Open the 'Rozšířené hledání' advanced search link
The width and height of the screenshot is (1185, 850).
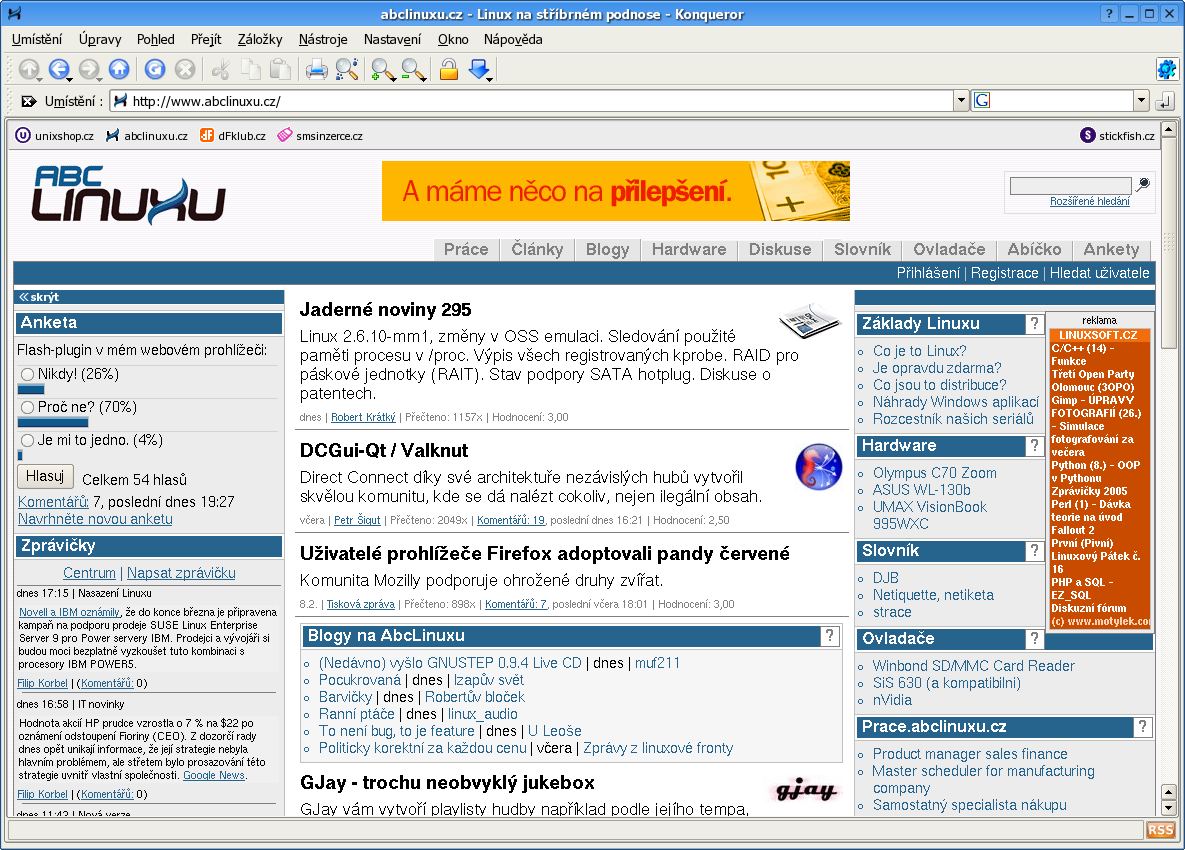tap(1090, 201)
